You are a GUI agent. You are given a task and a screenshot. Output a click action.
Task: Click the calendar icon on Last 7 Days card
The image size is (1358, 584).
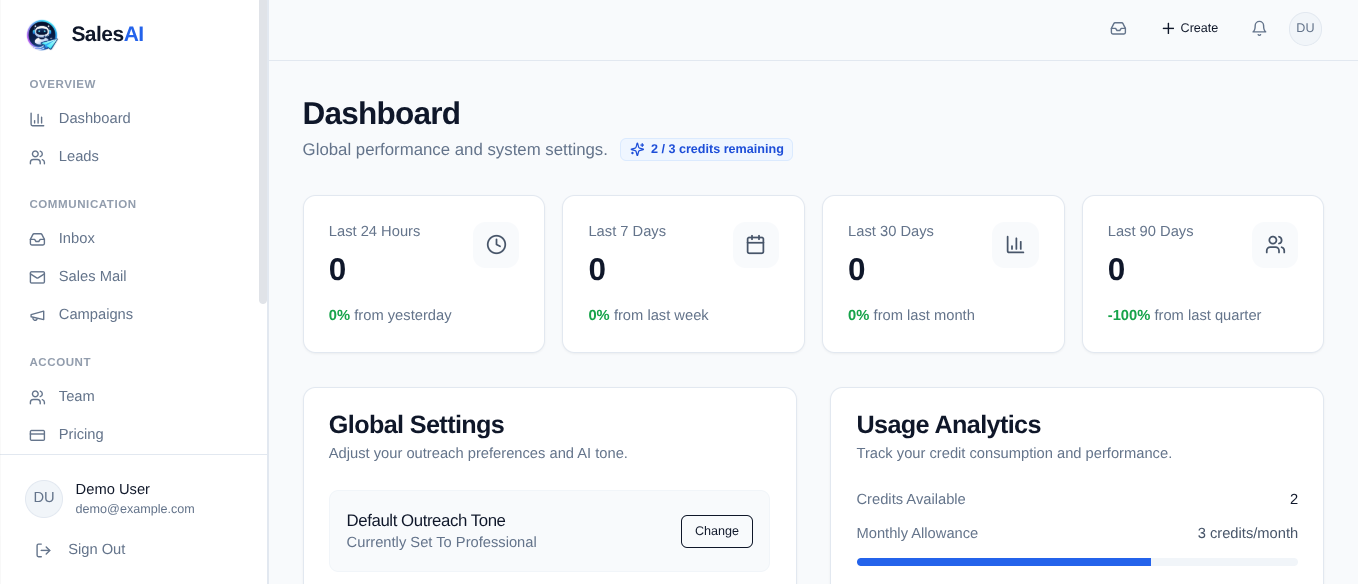point(755,244)
